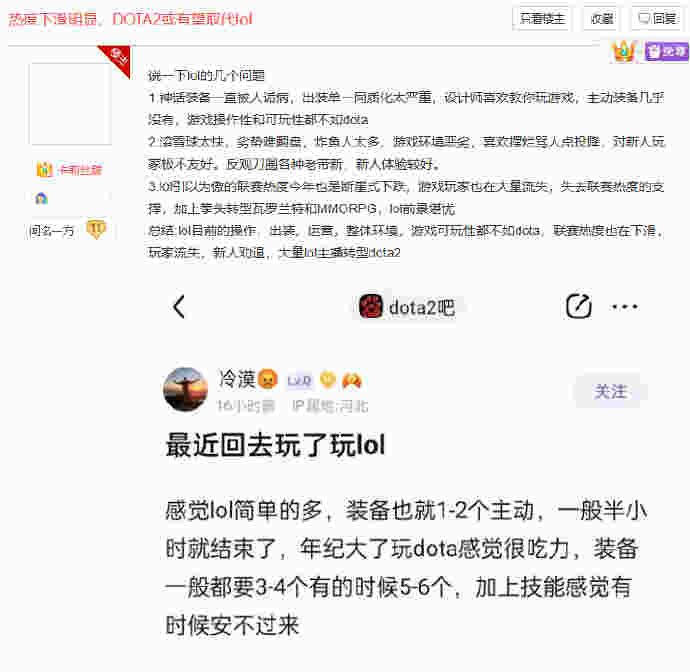This screenshot has width=690, height=672.
Task: Click the yellow level badge near 闻名一方
Action: coord(96,229)
